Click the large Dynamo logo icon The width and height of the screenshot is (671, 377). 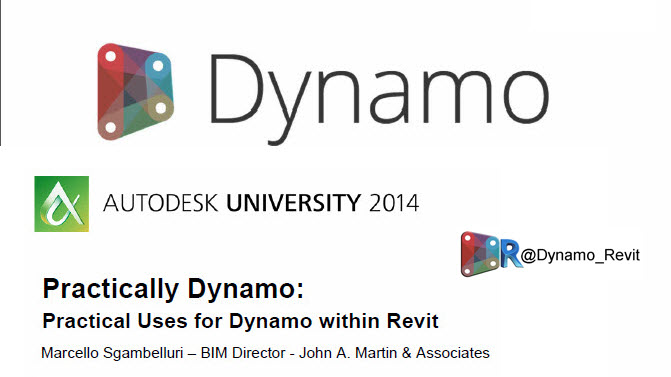[x=135, y=92]
